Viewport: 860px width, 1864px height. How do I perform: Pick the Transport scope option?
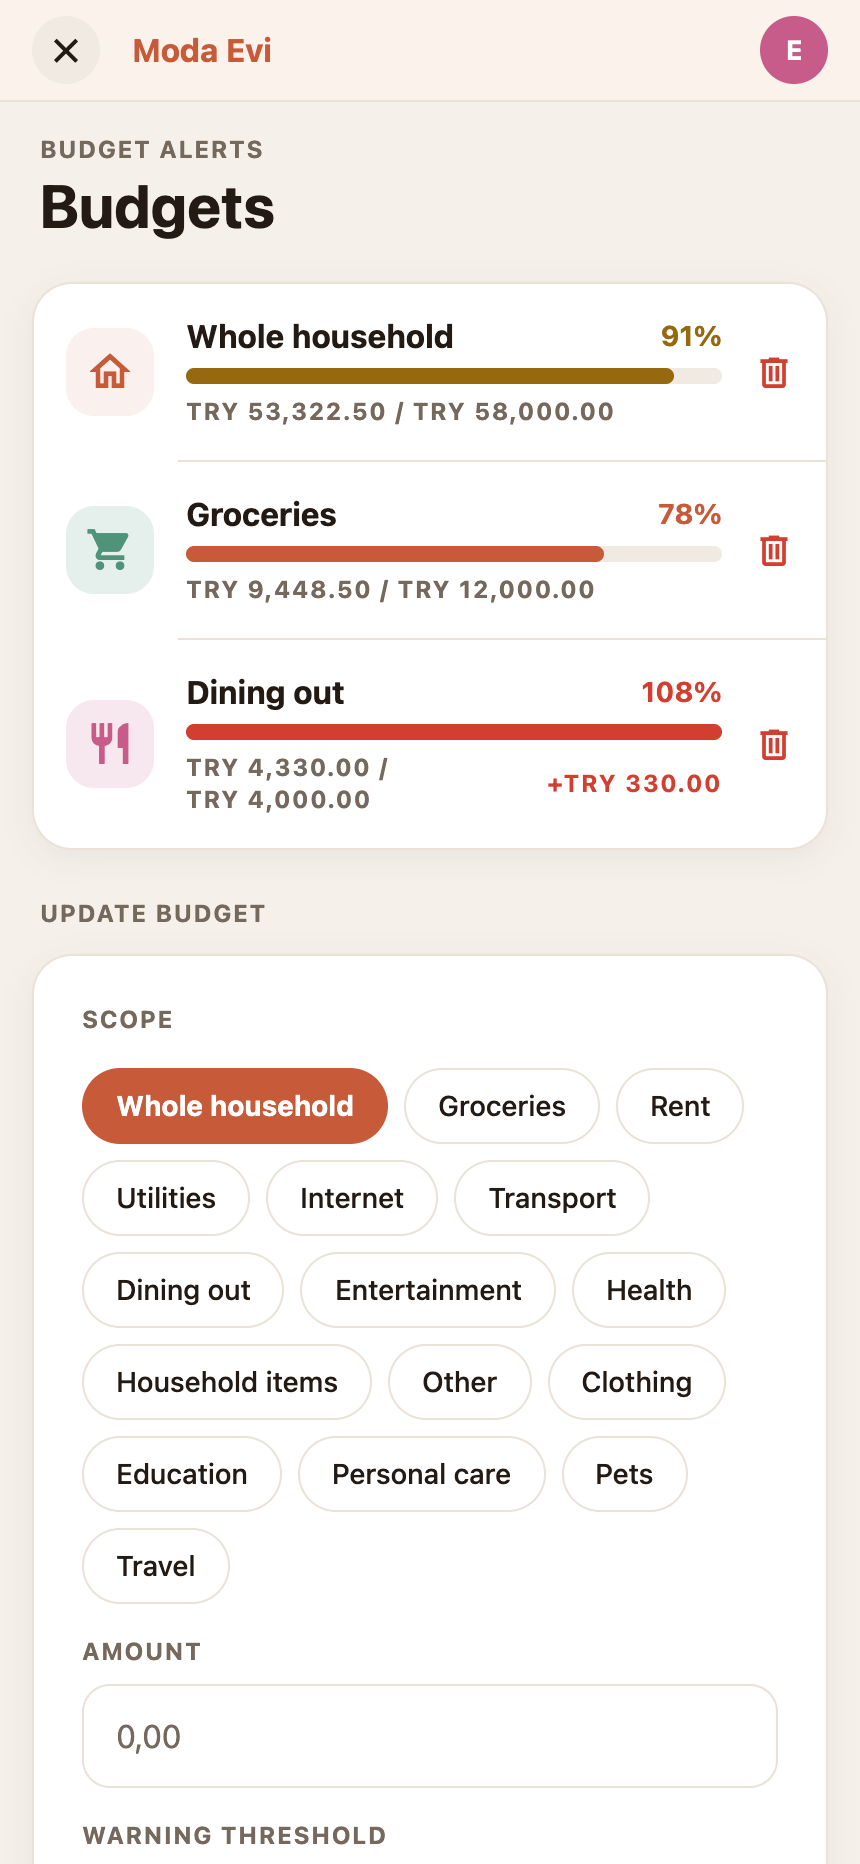(552, 1198)
